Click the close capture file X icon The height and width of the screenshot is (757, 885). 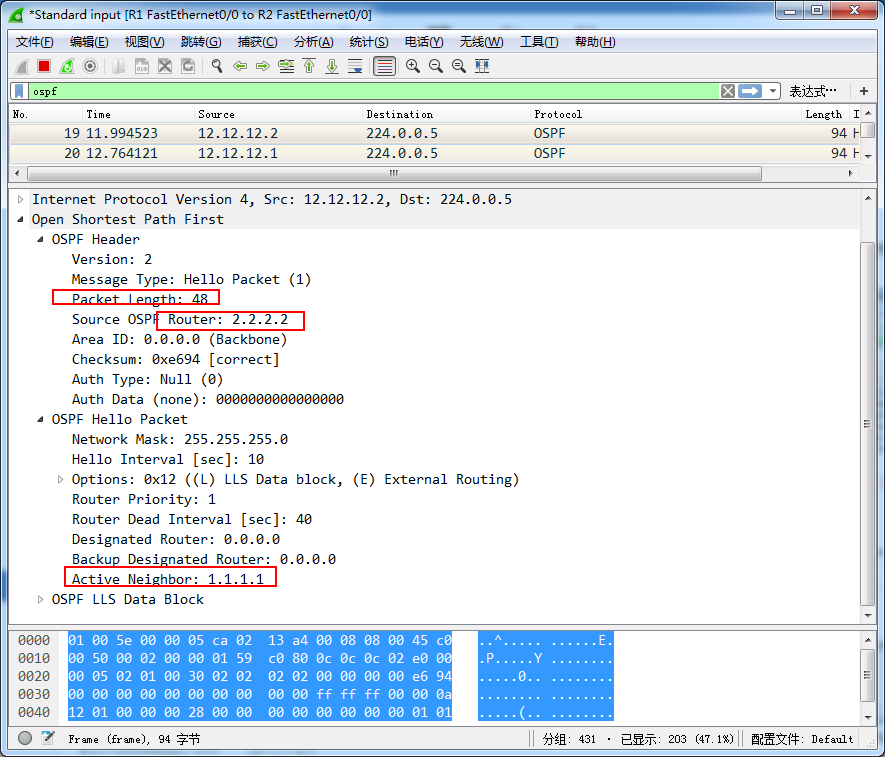tap(165, 67)
